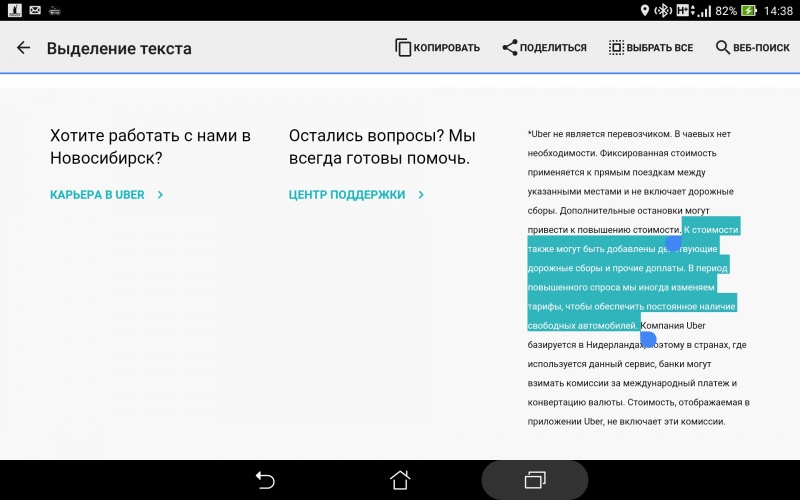Open the ЦЕНТР ПОДДЕРЖКИ link
This screenshot has width=800, height=500.
pos(347,195)
